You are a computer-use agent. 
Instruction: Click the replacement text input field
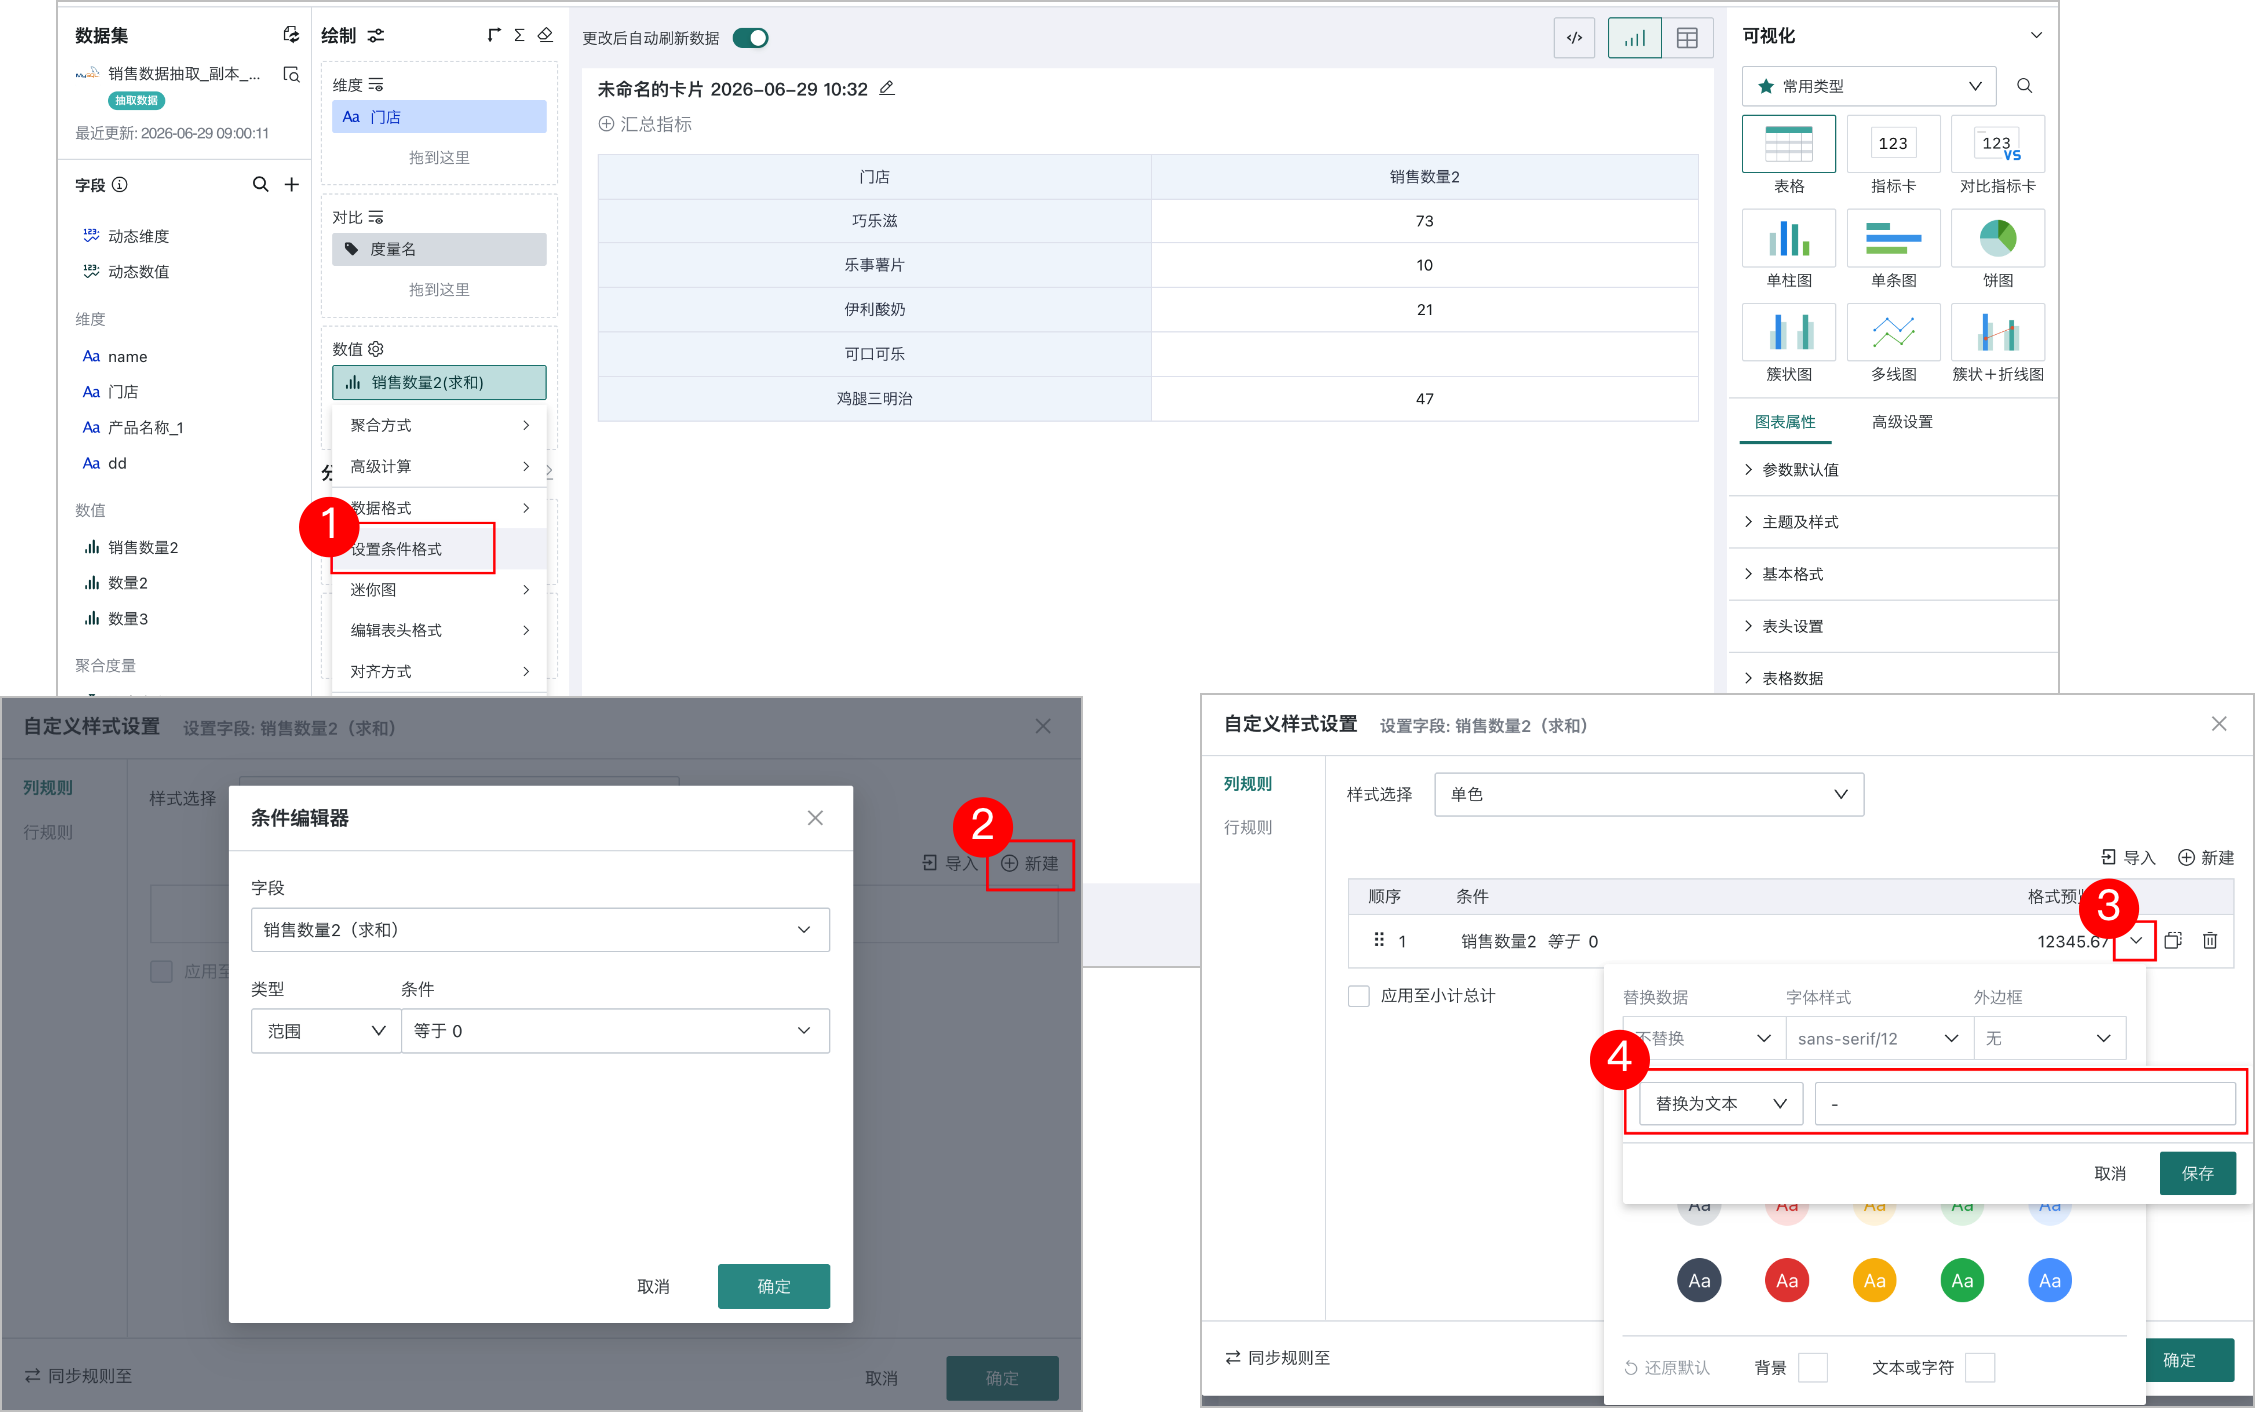click(2025, 1103)
